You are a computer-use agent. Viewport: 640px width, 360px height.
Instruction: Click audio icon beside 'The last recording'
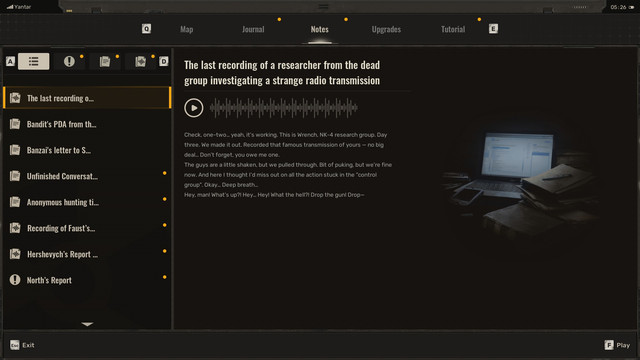[15, 98]
